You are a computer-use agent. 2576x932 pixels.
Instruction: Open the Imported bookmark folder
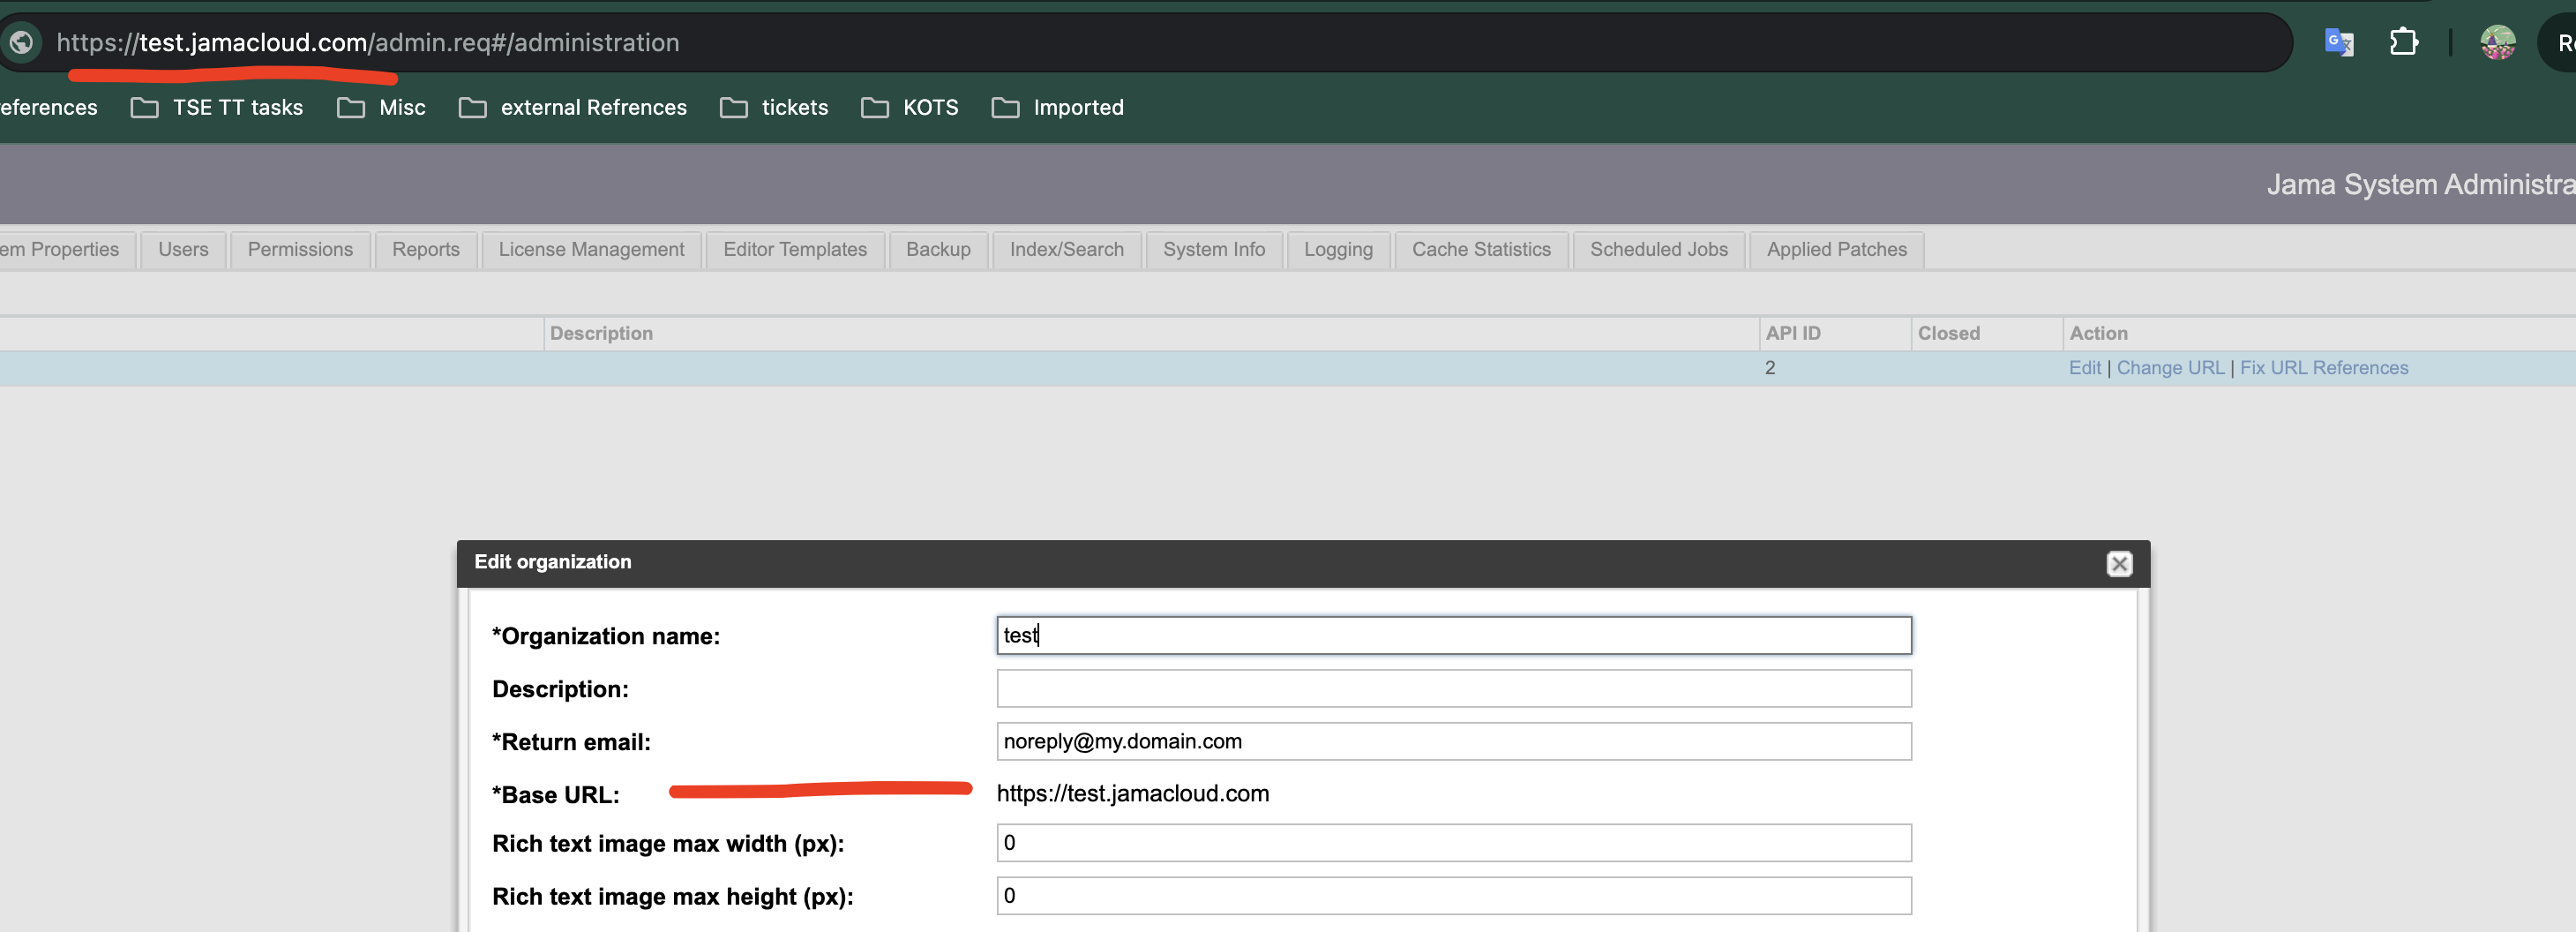click(x=1057, y=108)
